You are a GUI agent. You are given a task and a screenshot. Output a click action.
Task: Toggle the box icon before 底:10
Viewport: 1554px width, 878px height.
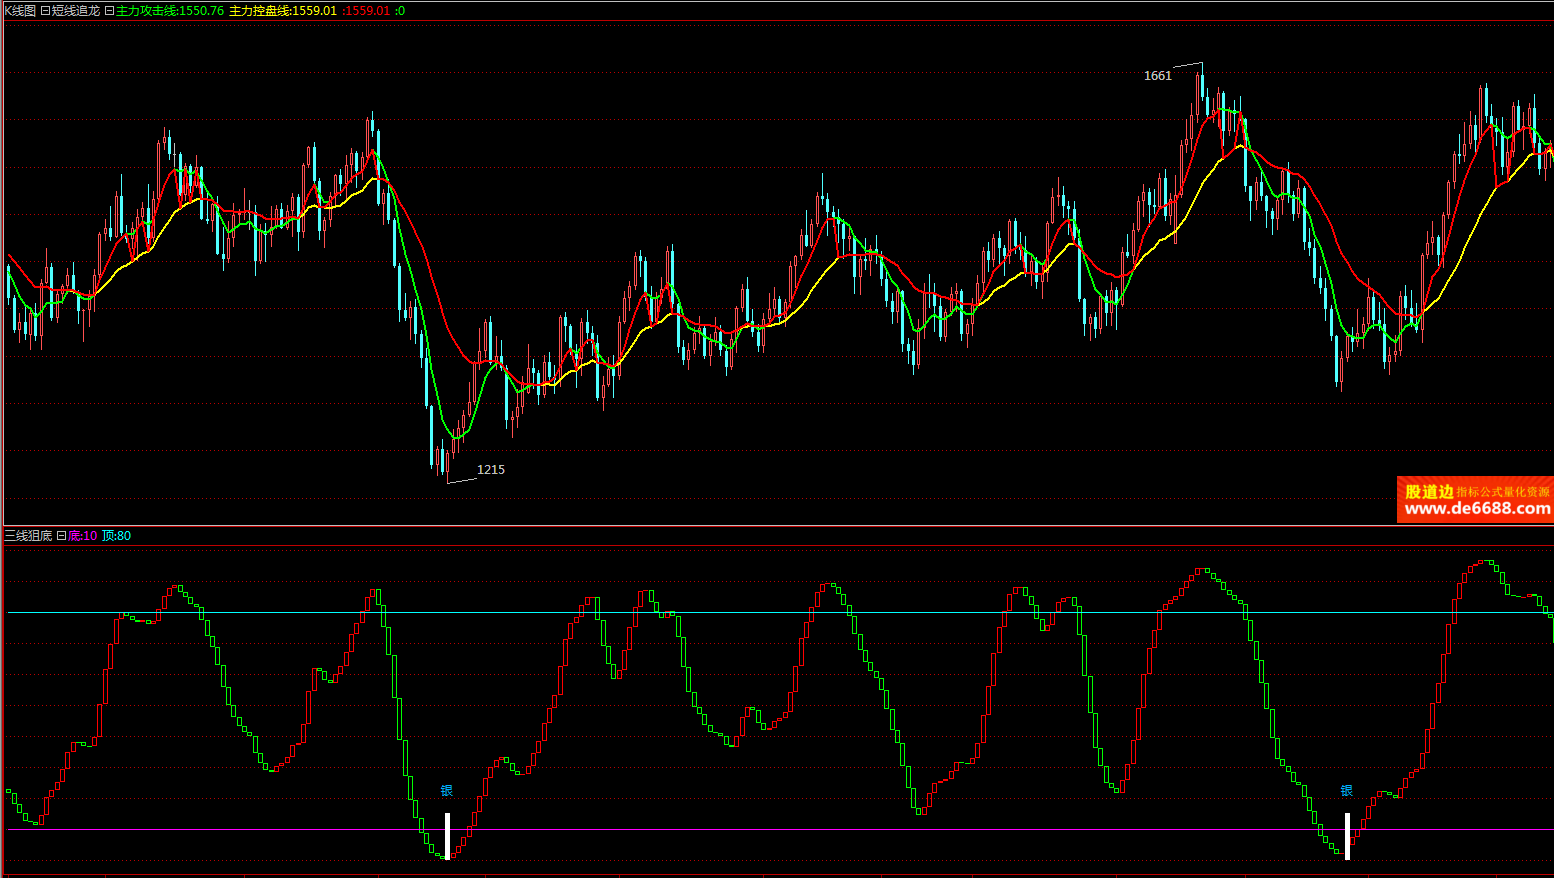pos(61,536)
